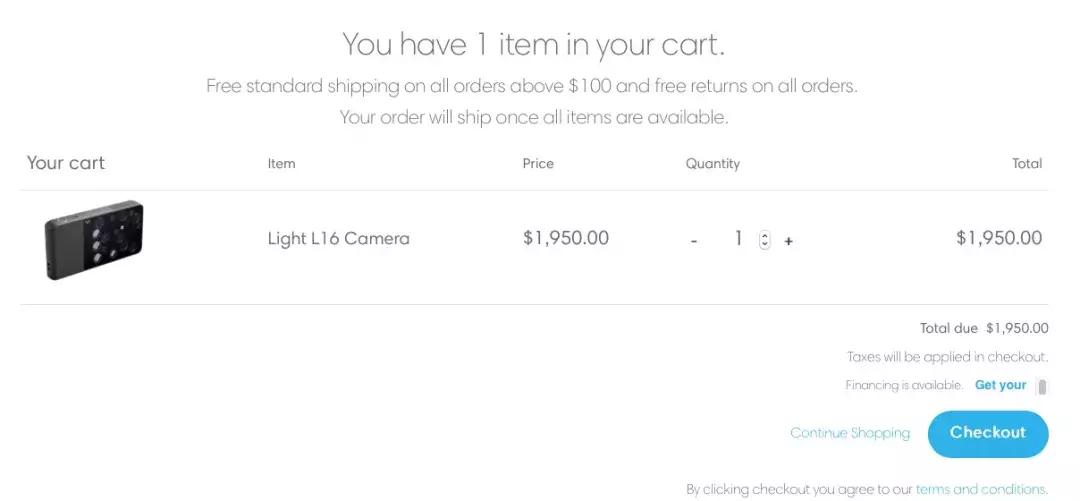Click the Total column header

point(1027,164)
